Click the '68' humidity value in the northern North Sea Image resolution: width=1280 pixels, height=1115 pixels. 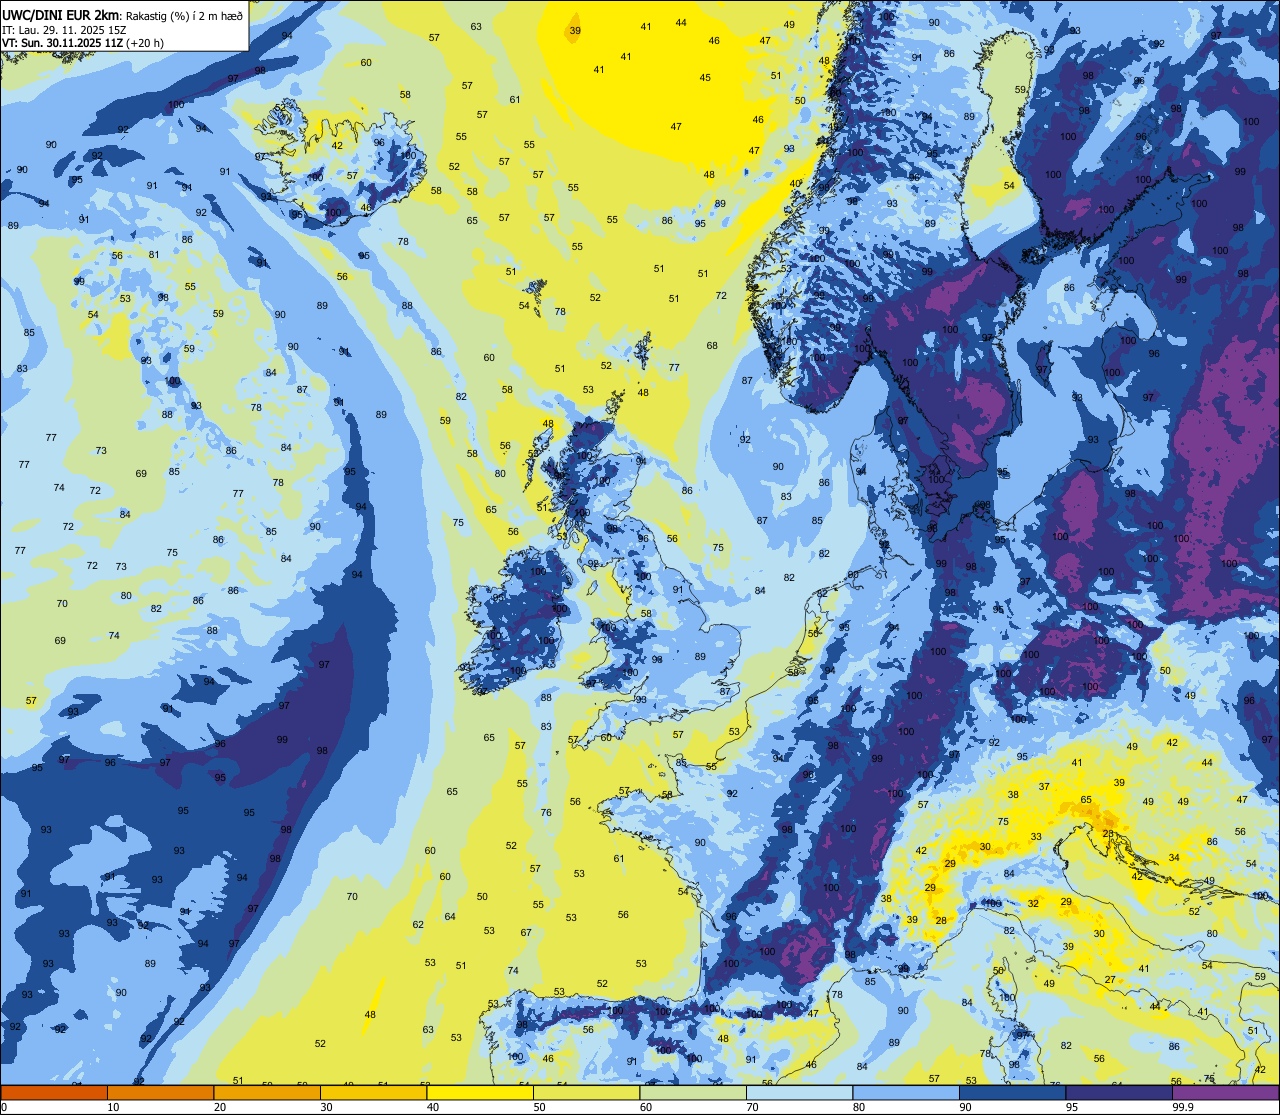tap(712, 345)
